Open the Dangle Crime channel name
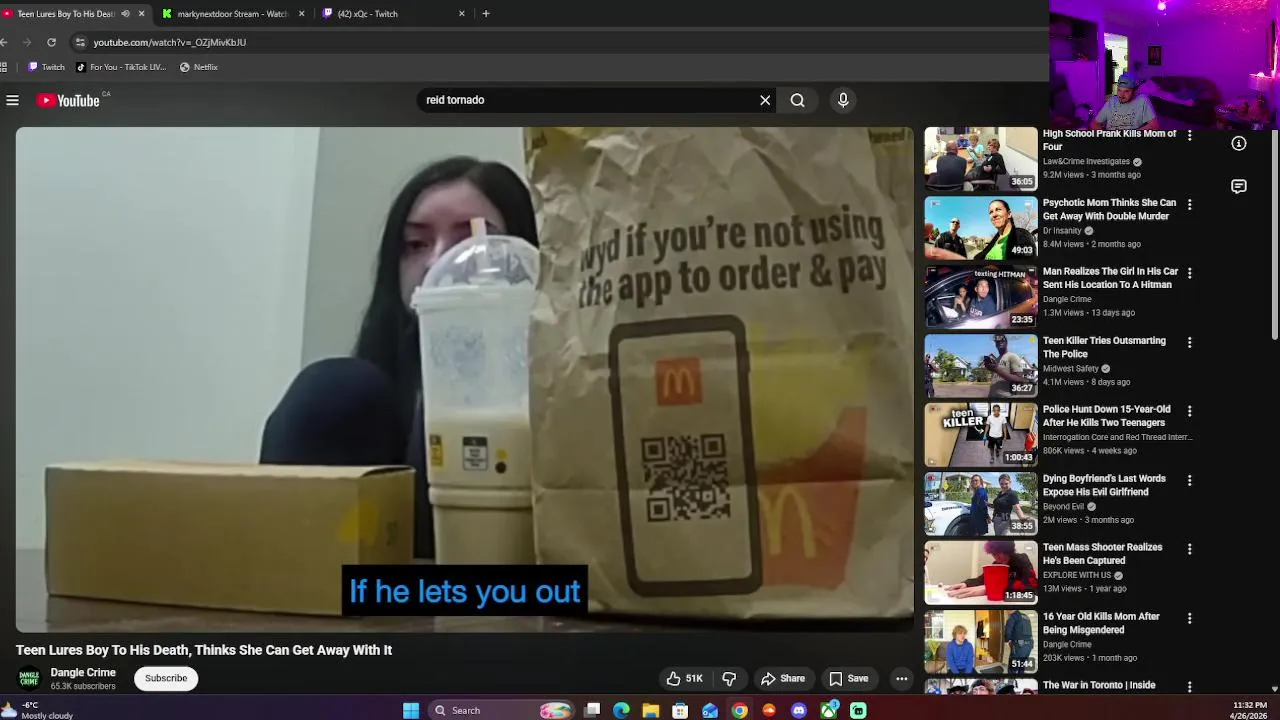The height and width of the screenshot is (720, 1280). coord(83,673)
